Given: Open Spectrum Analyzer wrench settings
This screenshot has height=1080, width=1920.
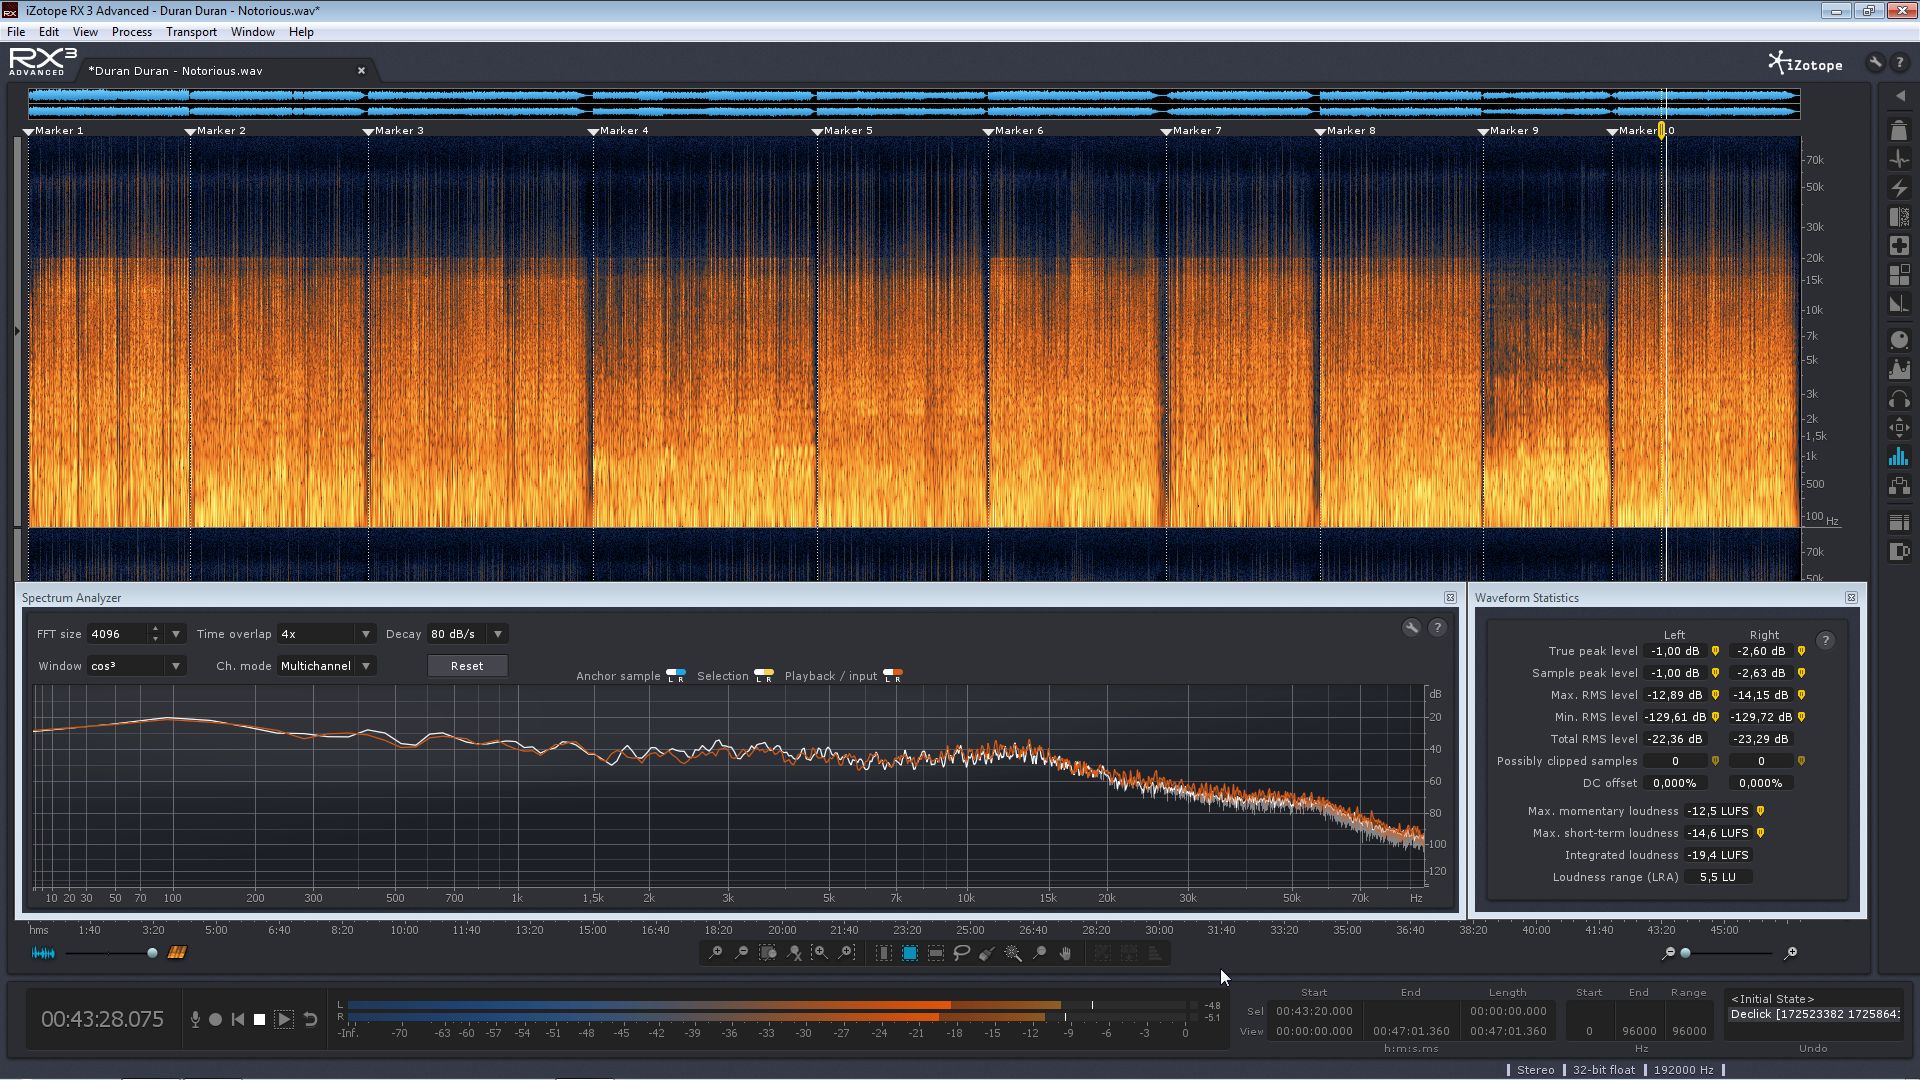Looking at the screenshot, I should 1411,628.
